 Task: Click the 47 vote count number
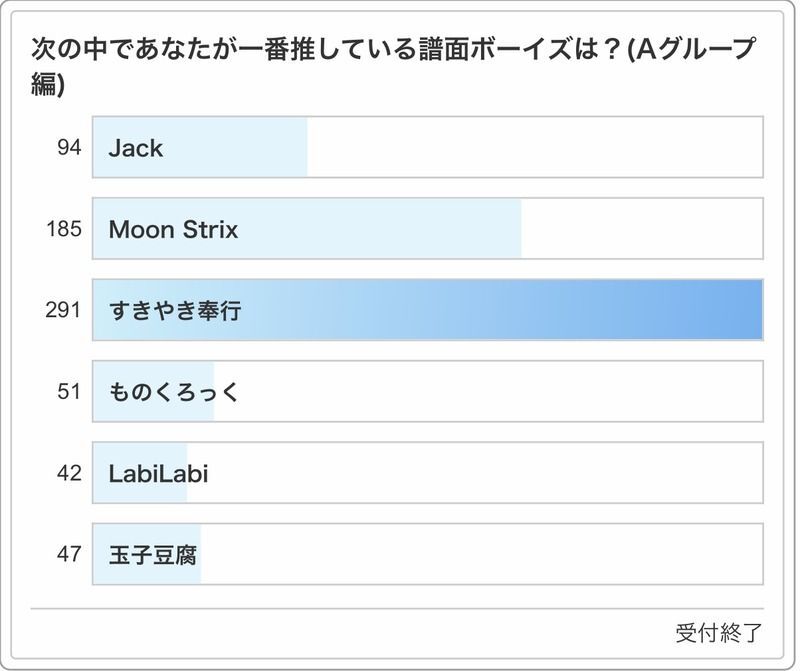tap(68, 554)
